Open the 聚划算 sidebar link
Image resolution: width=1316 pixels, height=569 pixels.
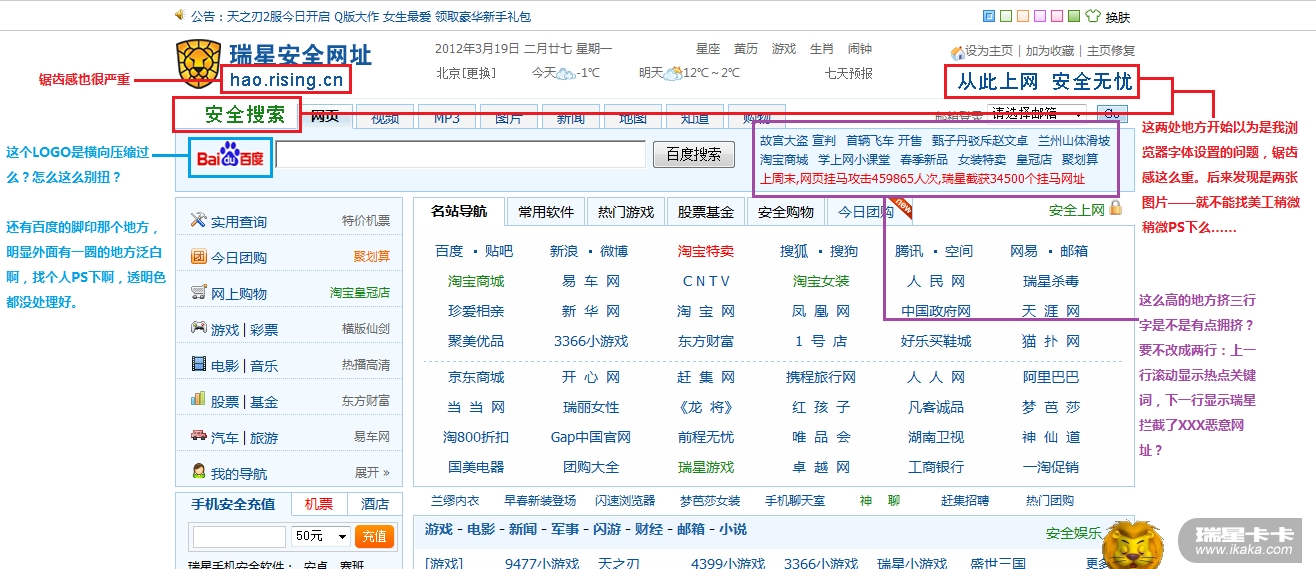[x=372, y=257]
